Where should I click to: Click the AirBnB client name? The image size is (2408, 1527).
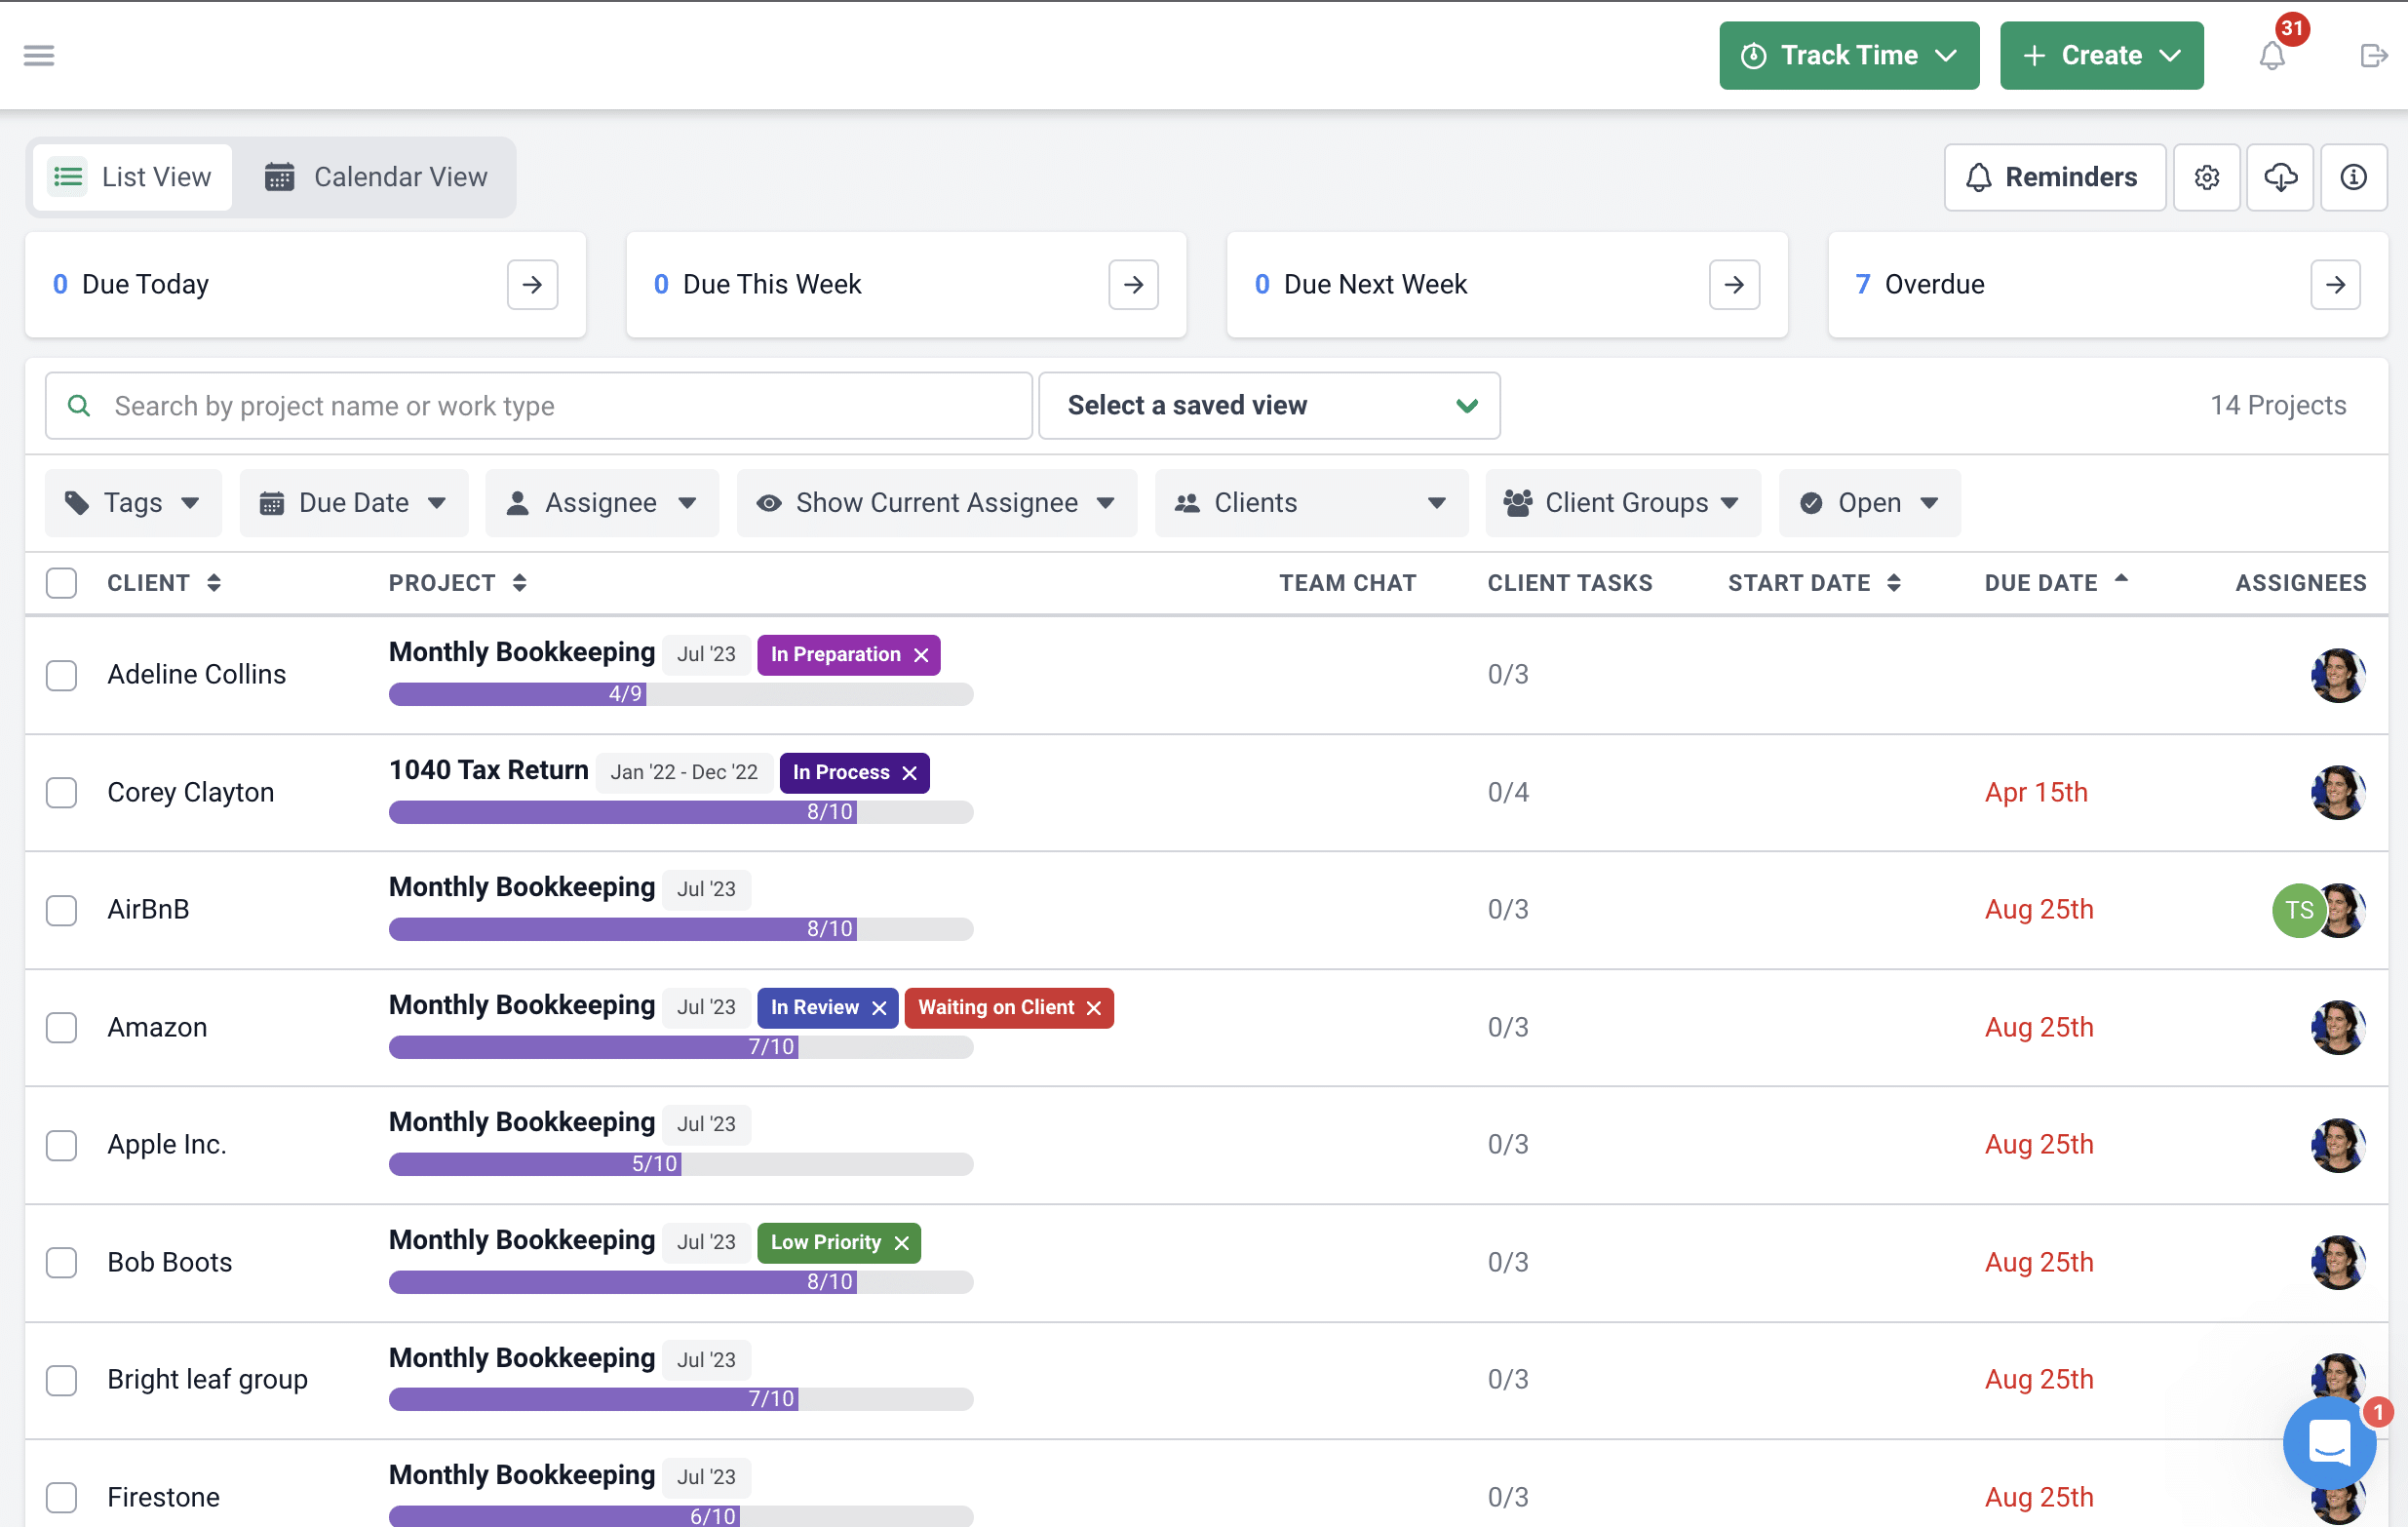tap(148, 910)
